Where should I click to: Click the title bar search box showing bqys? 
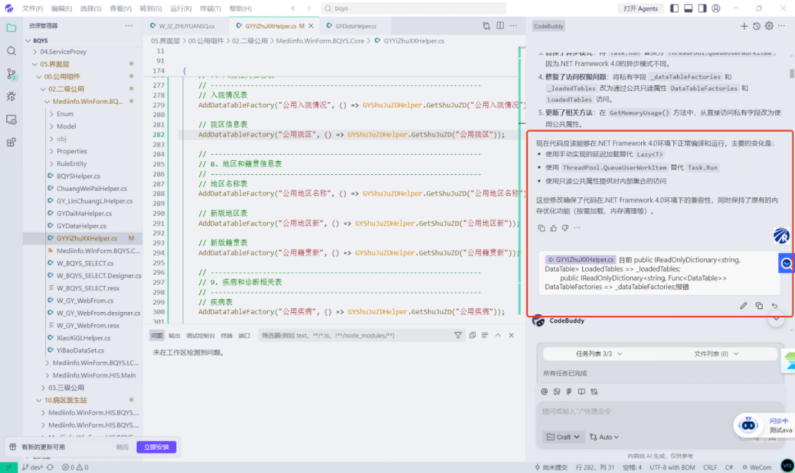point(413,8)
